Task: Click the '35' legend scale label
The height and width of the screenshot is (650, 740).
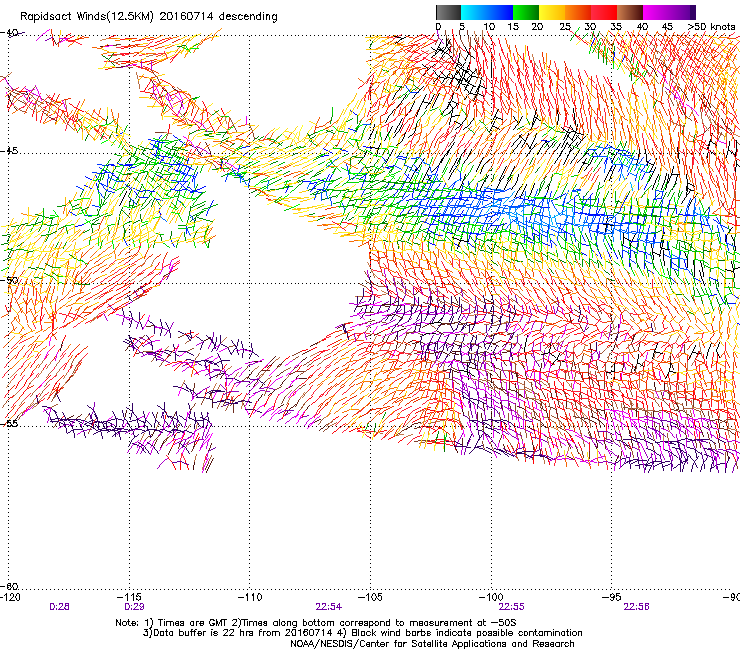Action: click(x=616, y=26)
